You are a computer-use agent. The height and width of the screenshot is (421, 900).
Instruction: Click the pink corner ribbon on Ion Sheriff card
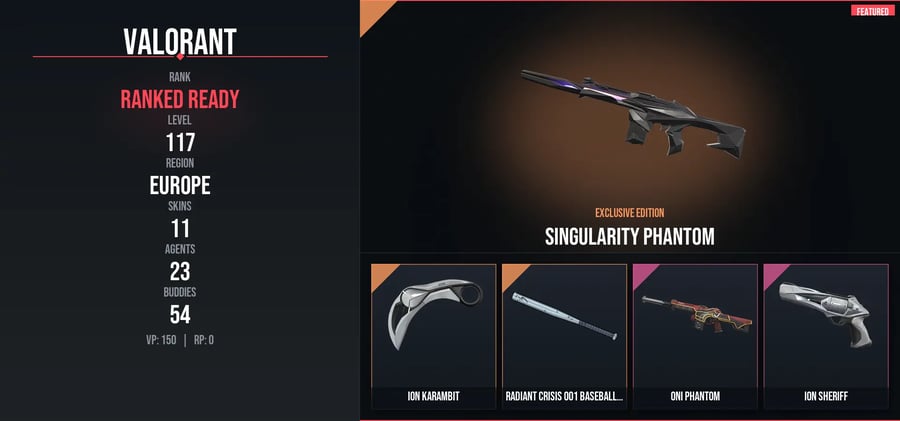coord(776,276)
